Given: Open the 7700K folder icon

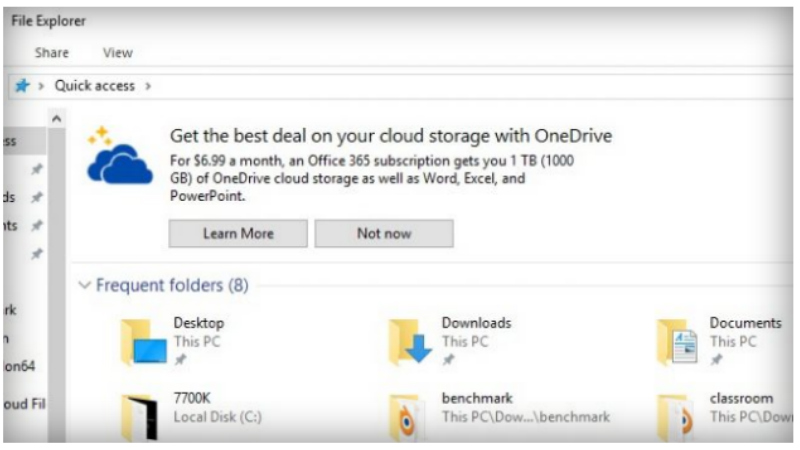Looking at the screenshot, I should click(x=141, y=415).
